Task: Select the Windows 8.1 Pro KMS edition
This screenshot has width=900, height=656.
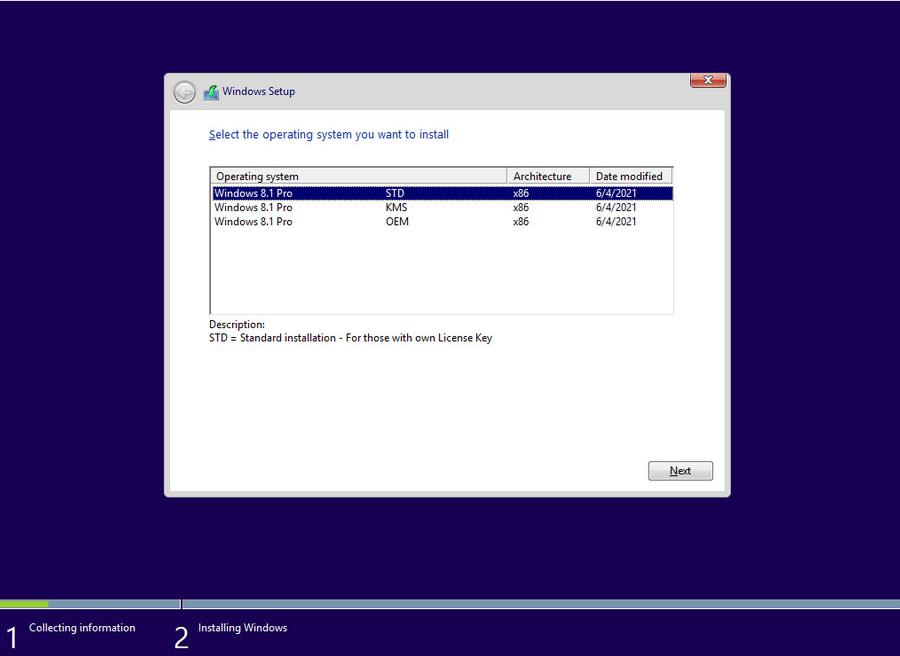Action: coord(300,207)
